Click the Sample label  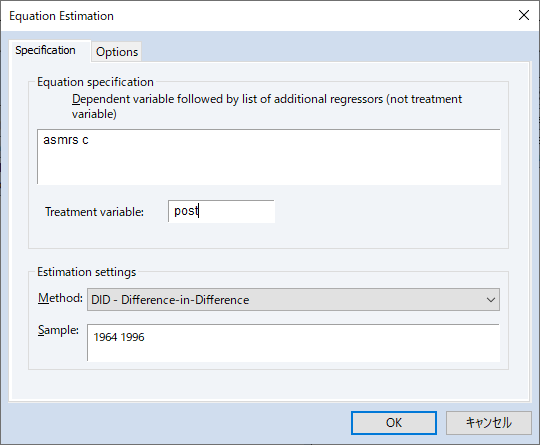tap(58, 330)
